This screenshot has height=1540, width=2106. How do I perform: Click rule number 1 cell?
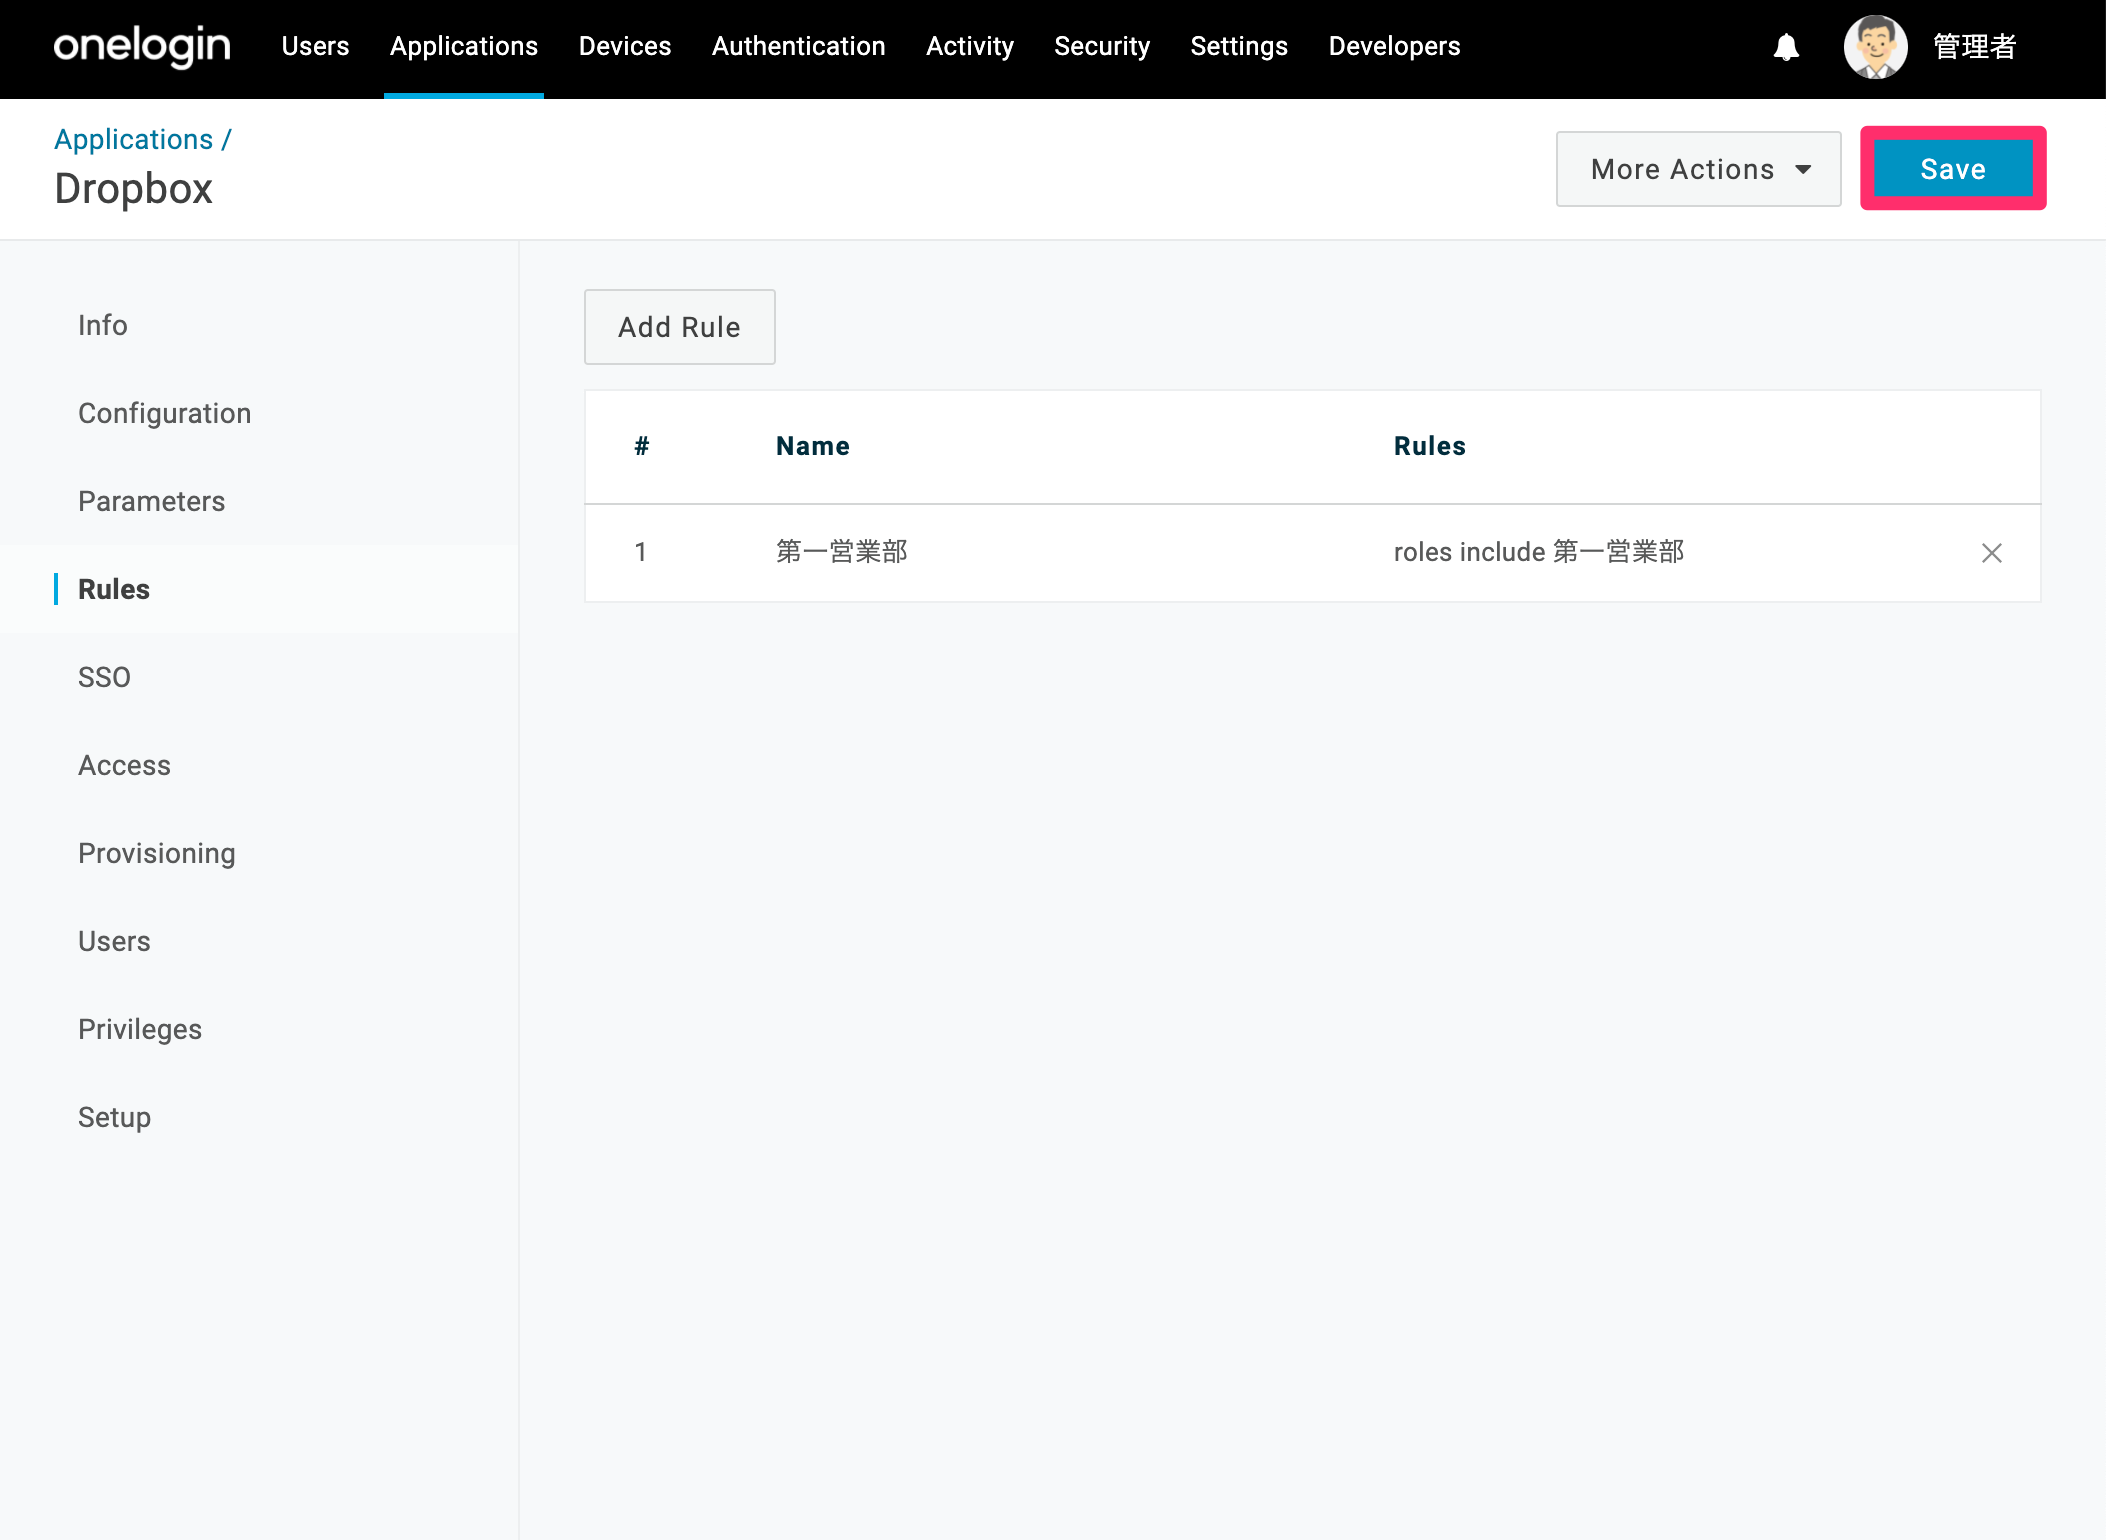pos(641,552)
